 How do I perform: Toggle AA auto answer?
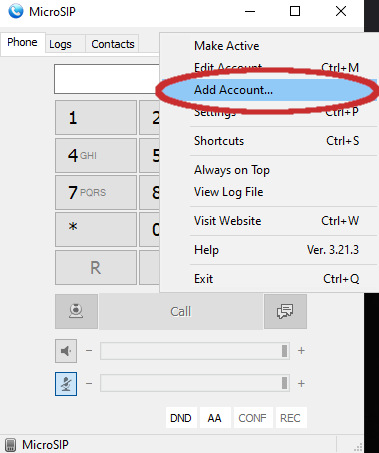(215, 418)
